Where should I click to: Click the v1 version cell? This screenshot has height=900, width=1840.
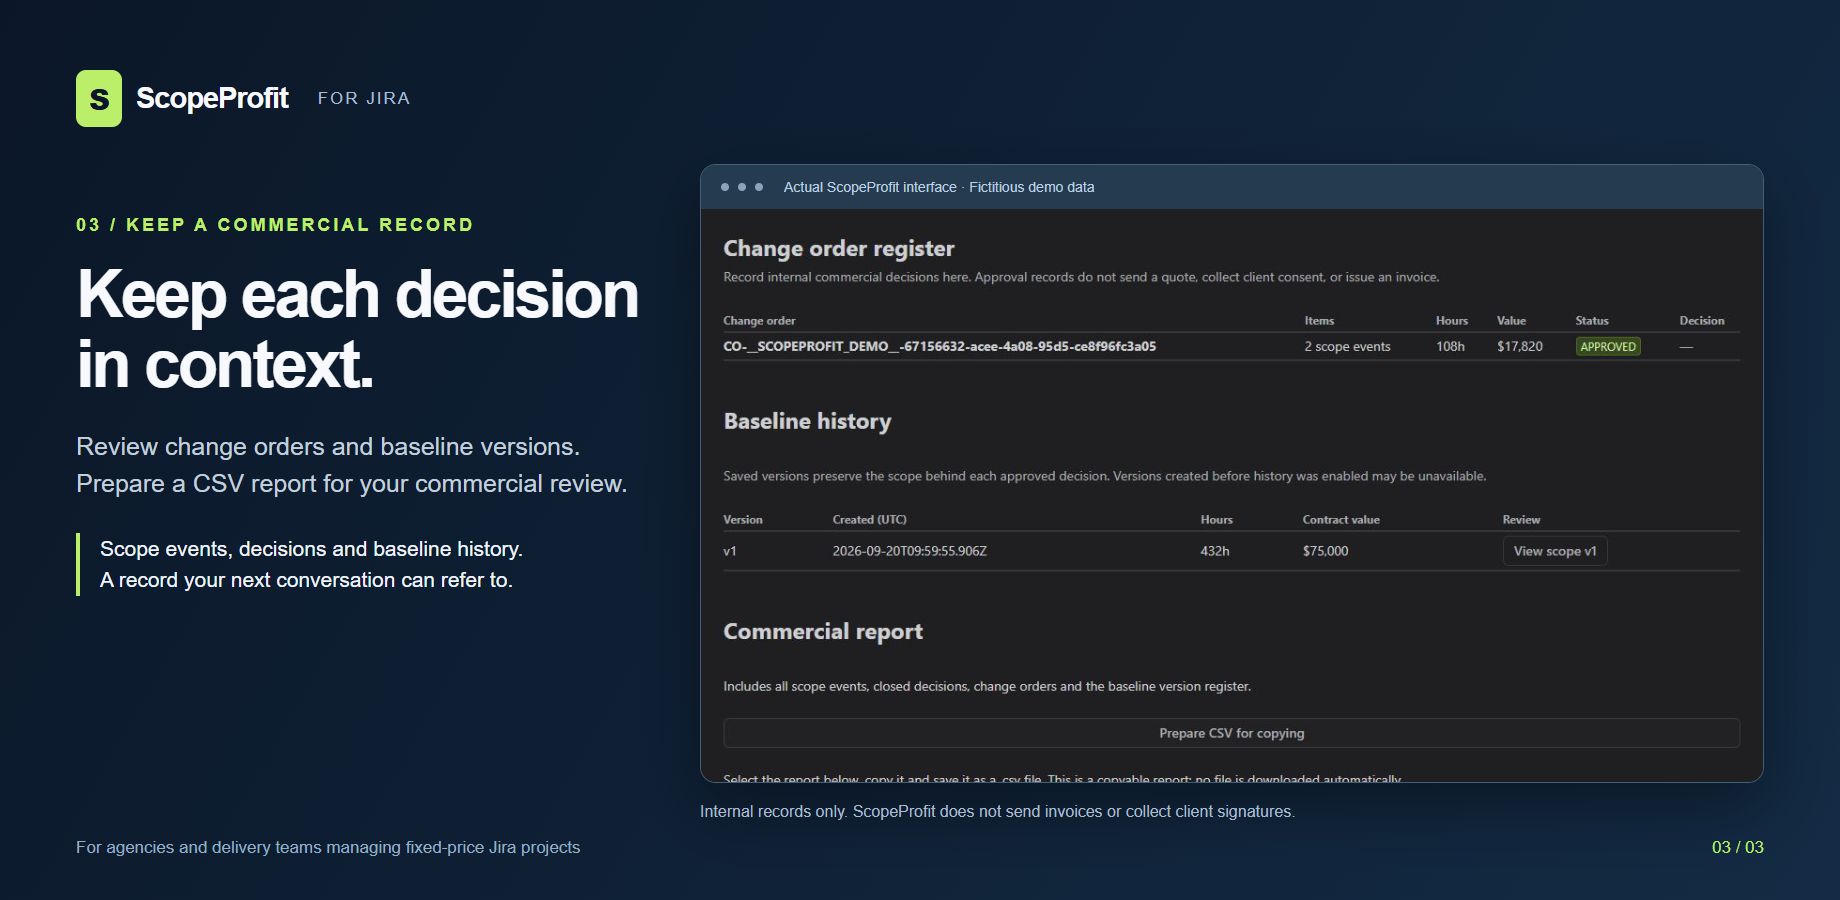(730, 551)
